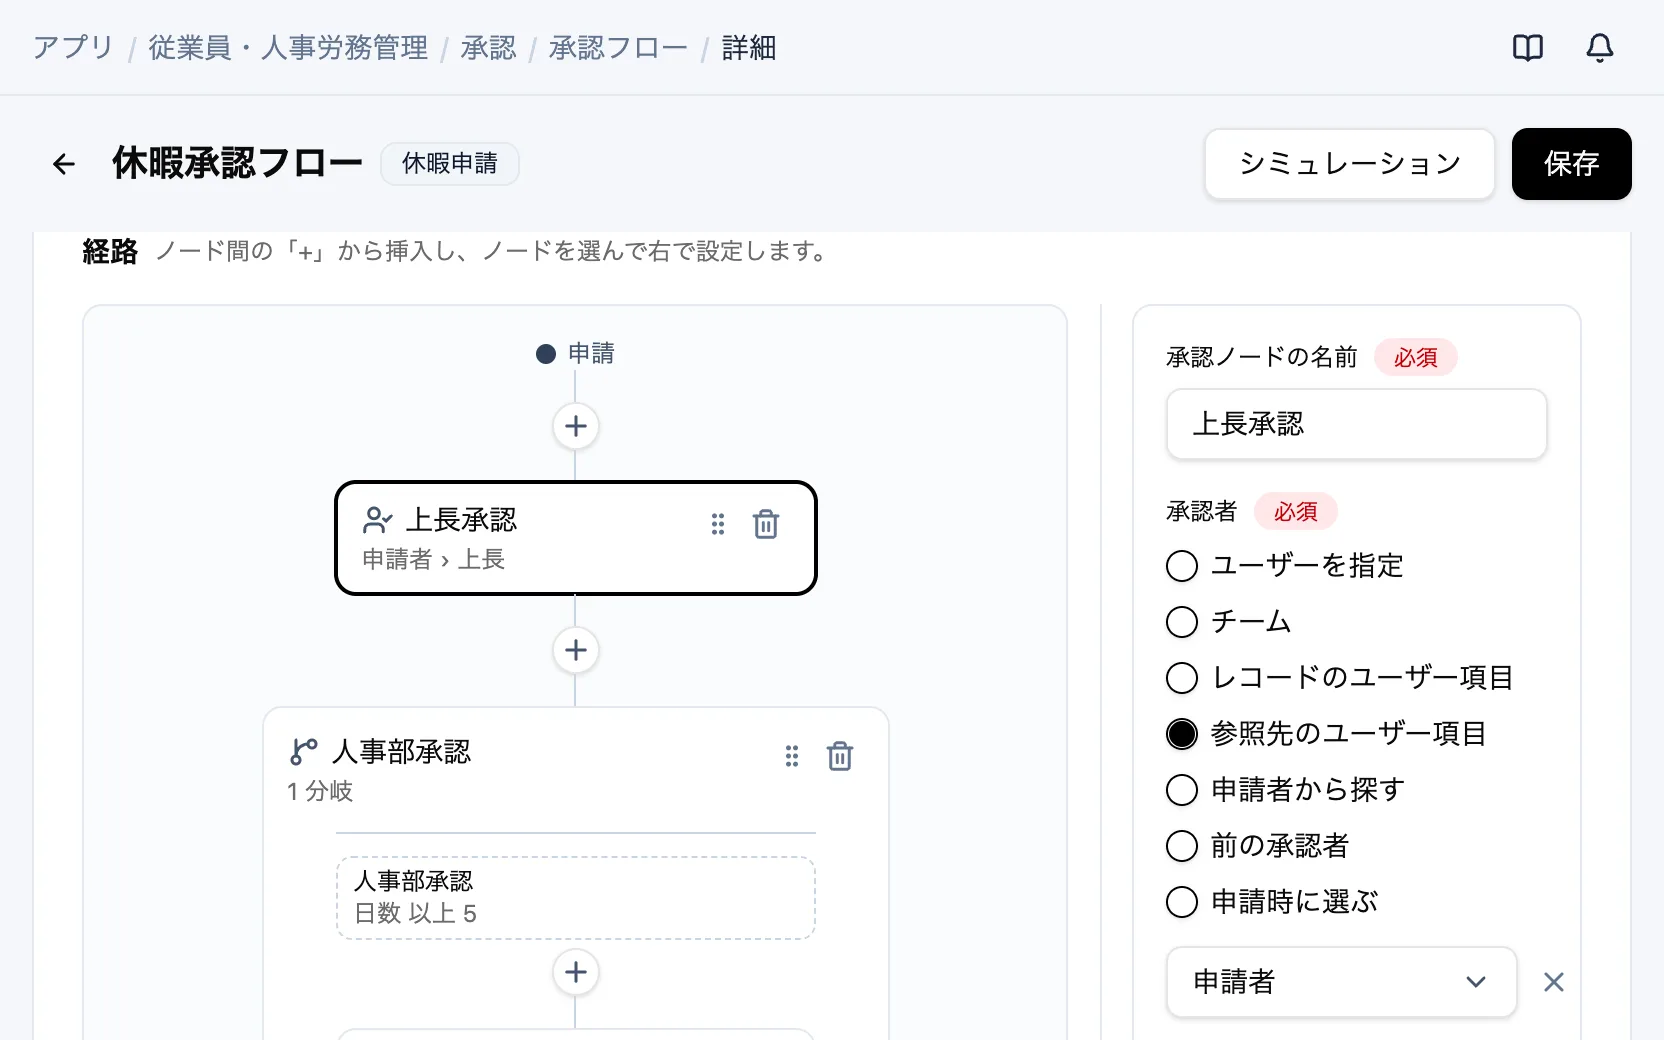Image resolution: width=1664 pixels, height=1040 pixels.
Task: Select レコードのユーザー項目 radio
Action: point(1182,678)
